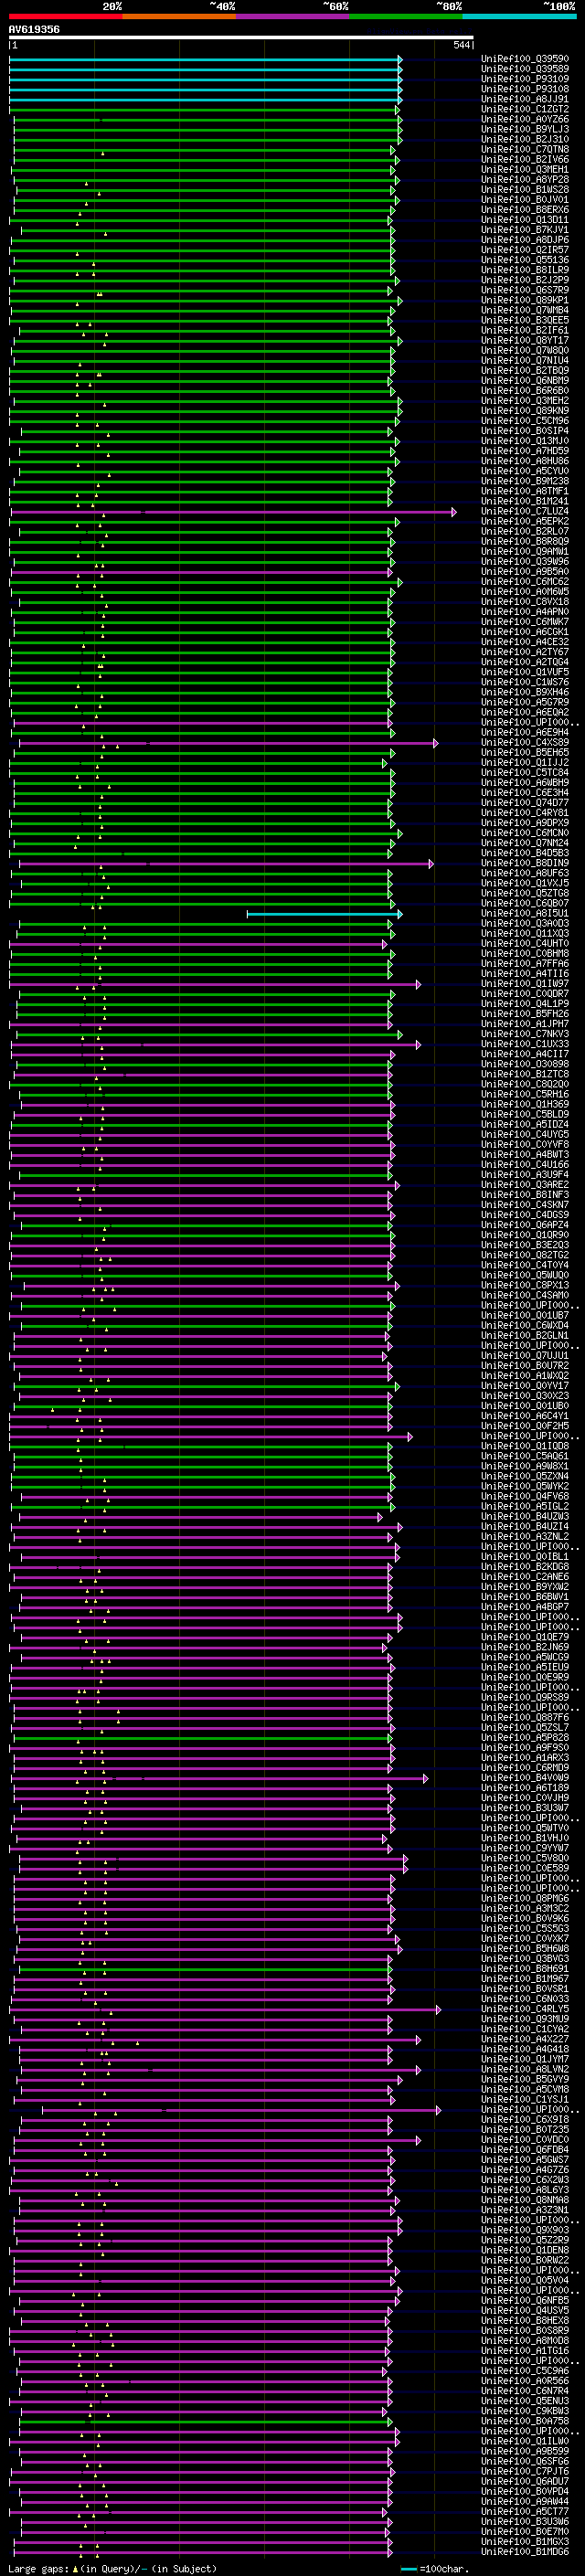Image resolution: width=585 pixels, height=2576 pixels.
Task: Select the label UniRef100_Q7WMB4
Action: pos(525,310)
